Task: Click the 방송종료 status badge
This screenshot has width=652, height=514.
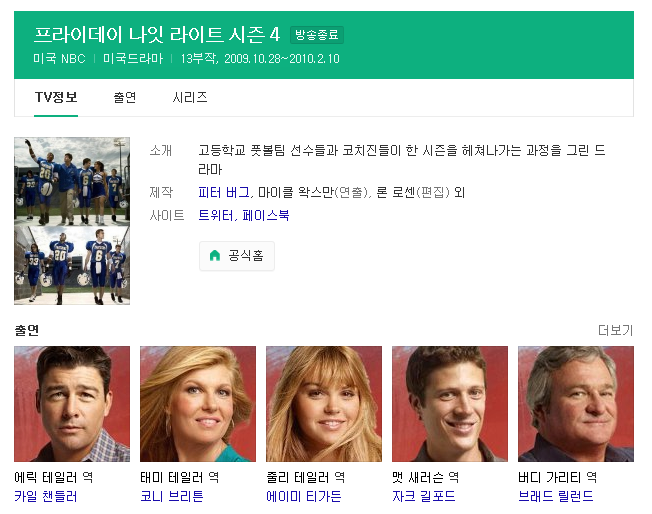Action: 317,35
